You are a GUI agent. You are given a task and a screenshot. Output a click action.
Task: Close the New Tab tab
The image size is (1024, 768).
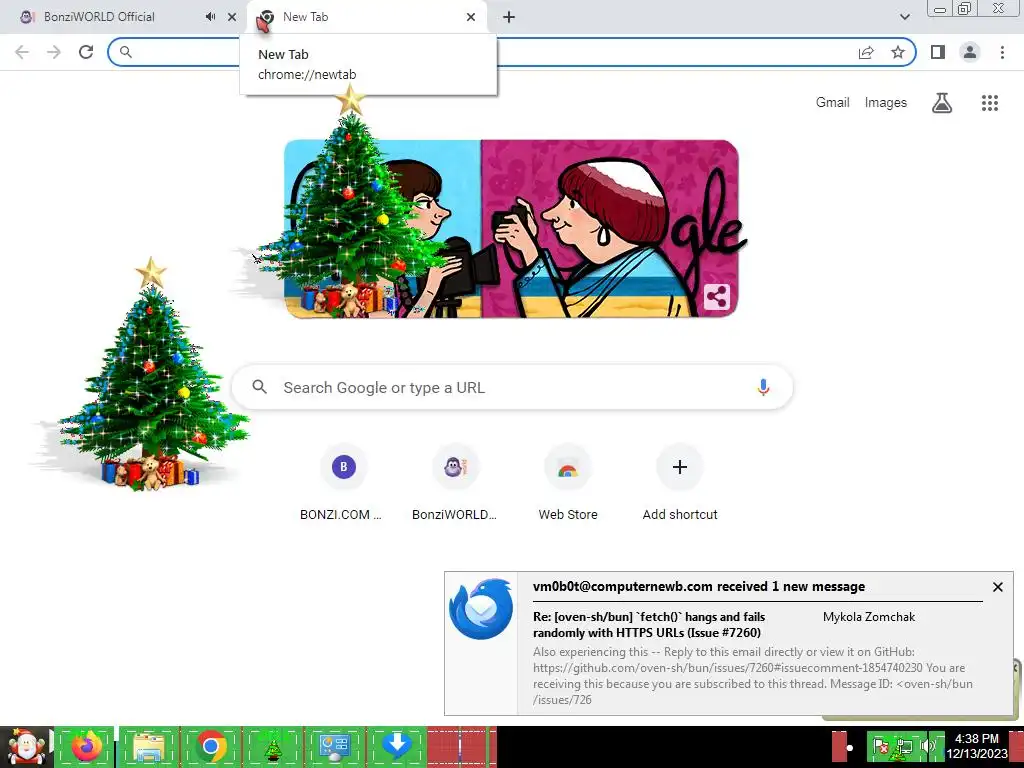[x=471, y=17]
